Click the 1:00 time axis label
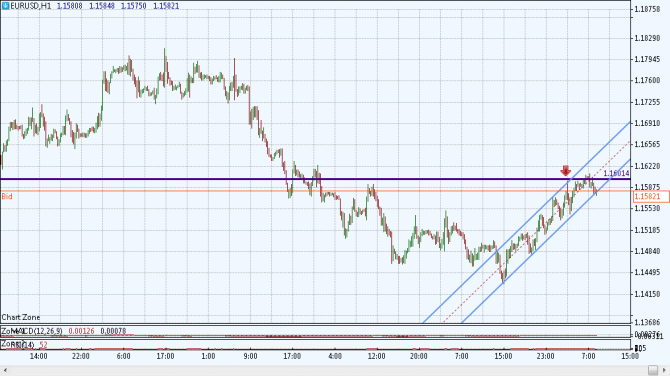The height and width of the screenshot is (376, 670). pos(208,356)
